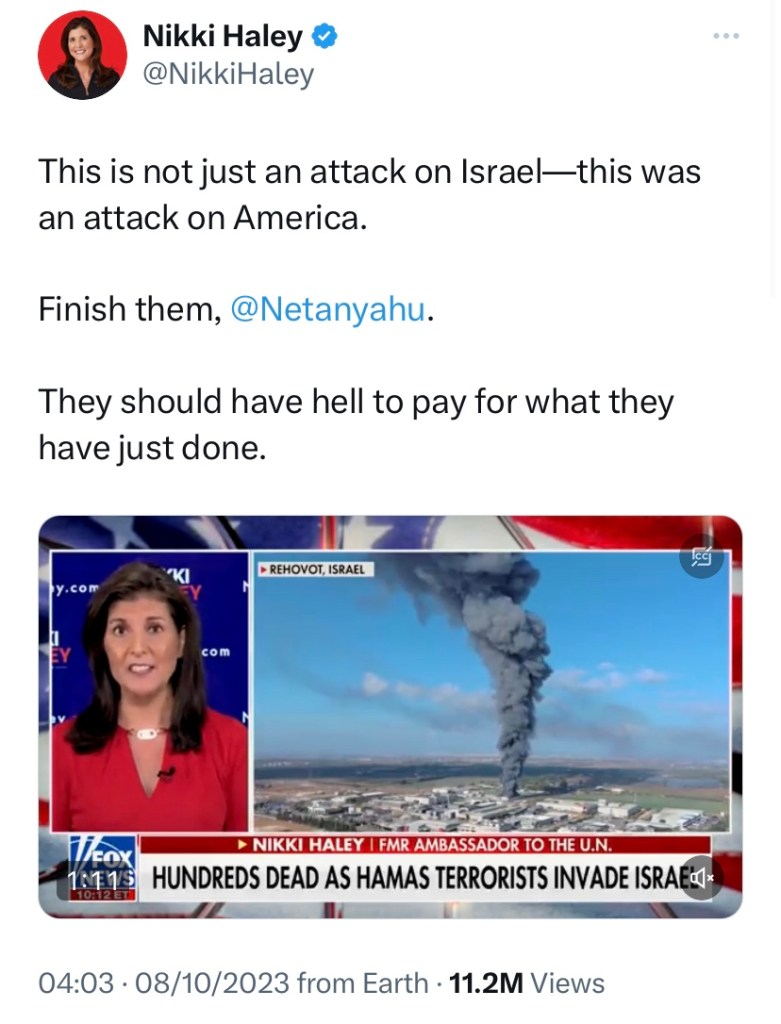Click the 11.2M Views count
The height and width of the screenshot is (1024, 781).
[527, 983]
